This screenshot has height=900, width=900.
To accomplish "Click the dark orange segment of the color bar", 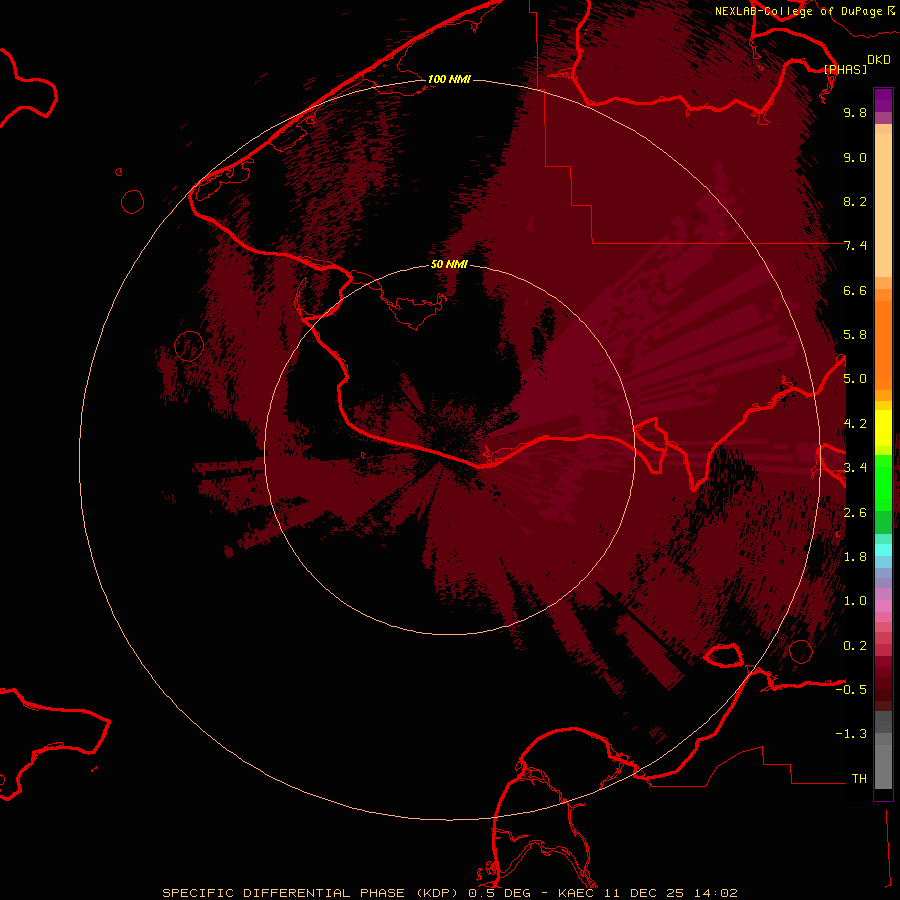I will tap(883, 345).
